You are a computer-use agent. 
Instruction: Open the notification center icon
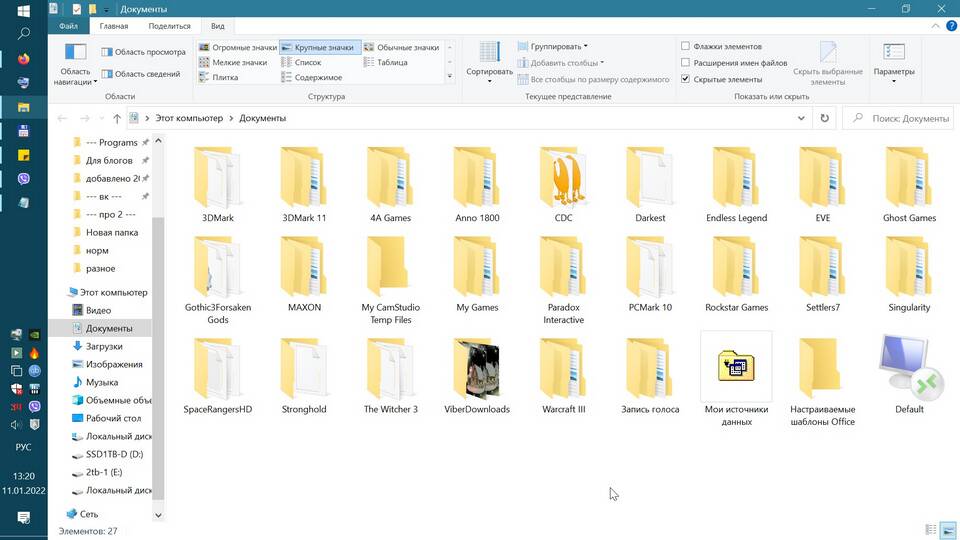23,517
